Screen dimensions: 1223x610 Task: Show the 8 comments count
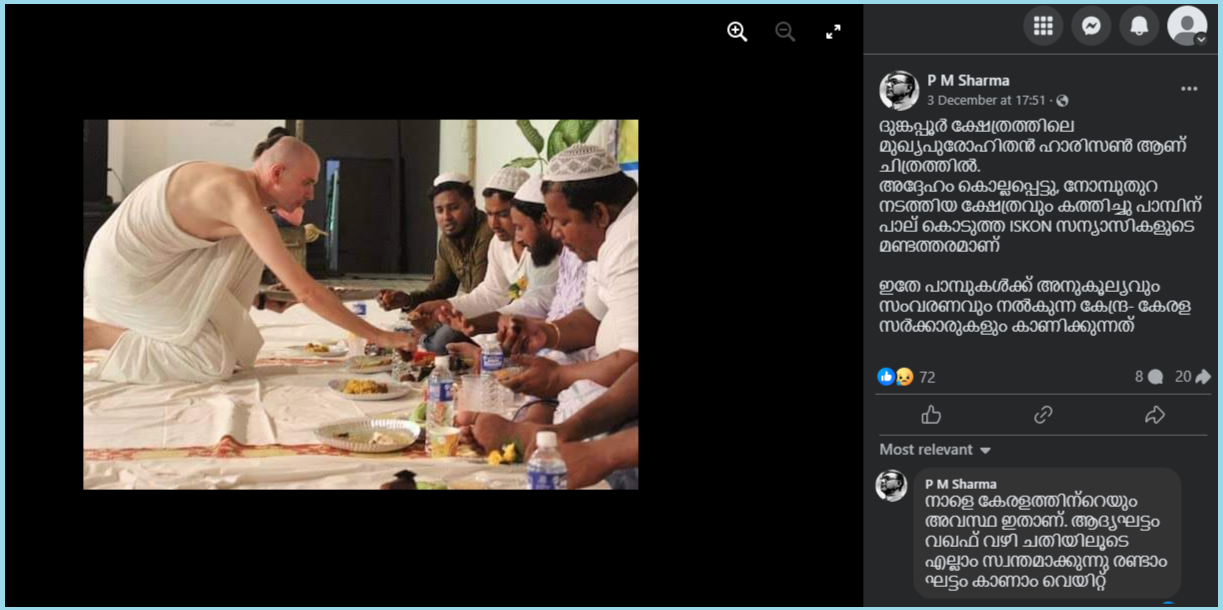tap(1149, 377)
